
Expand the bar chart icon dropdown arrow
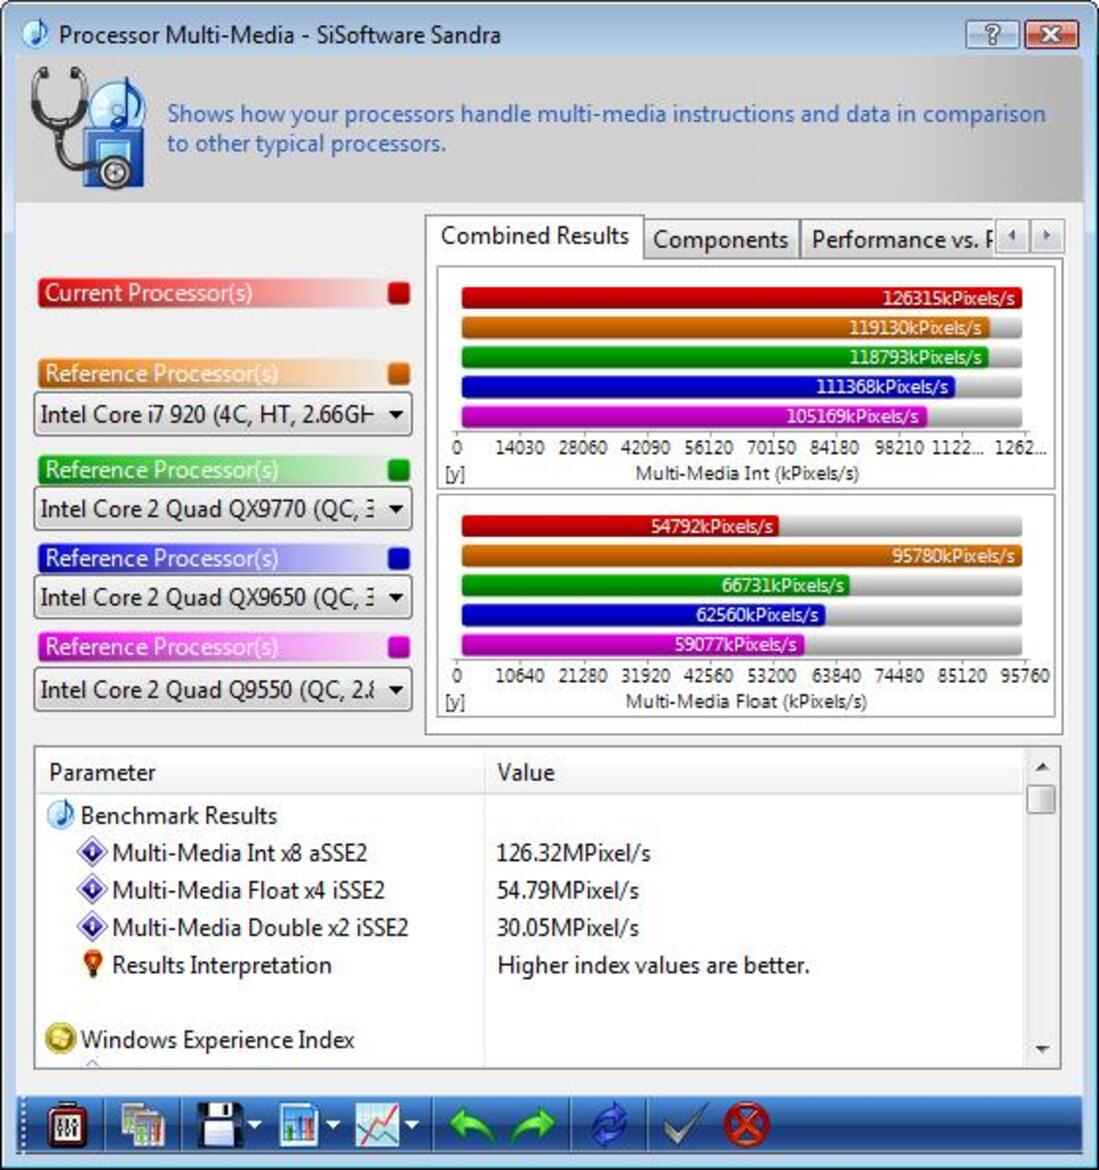coord(333,1124)
